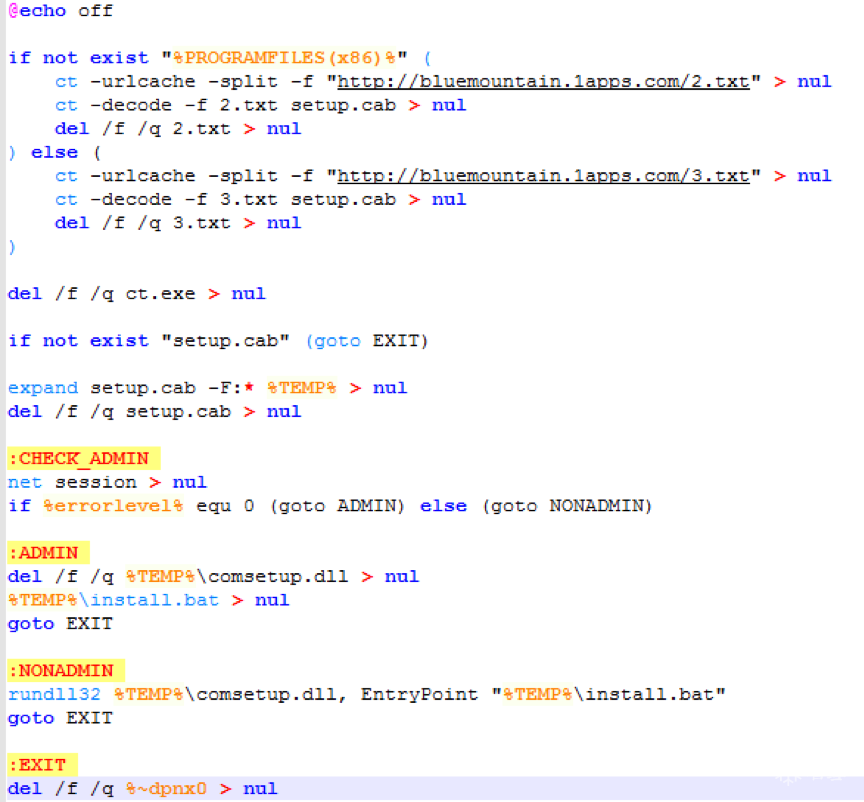864x802 pixels.
Task: Click '(goto EXIT)' after setup.cab check
Action: 367,341
